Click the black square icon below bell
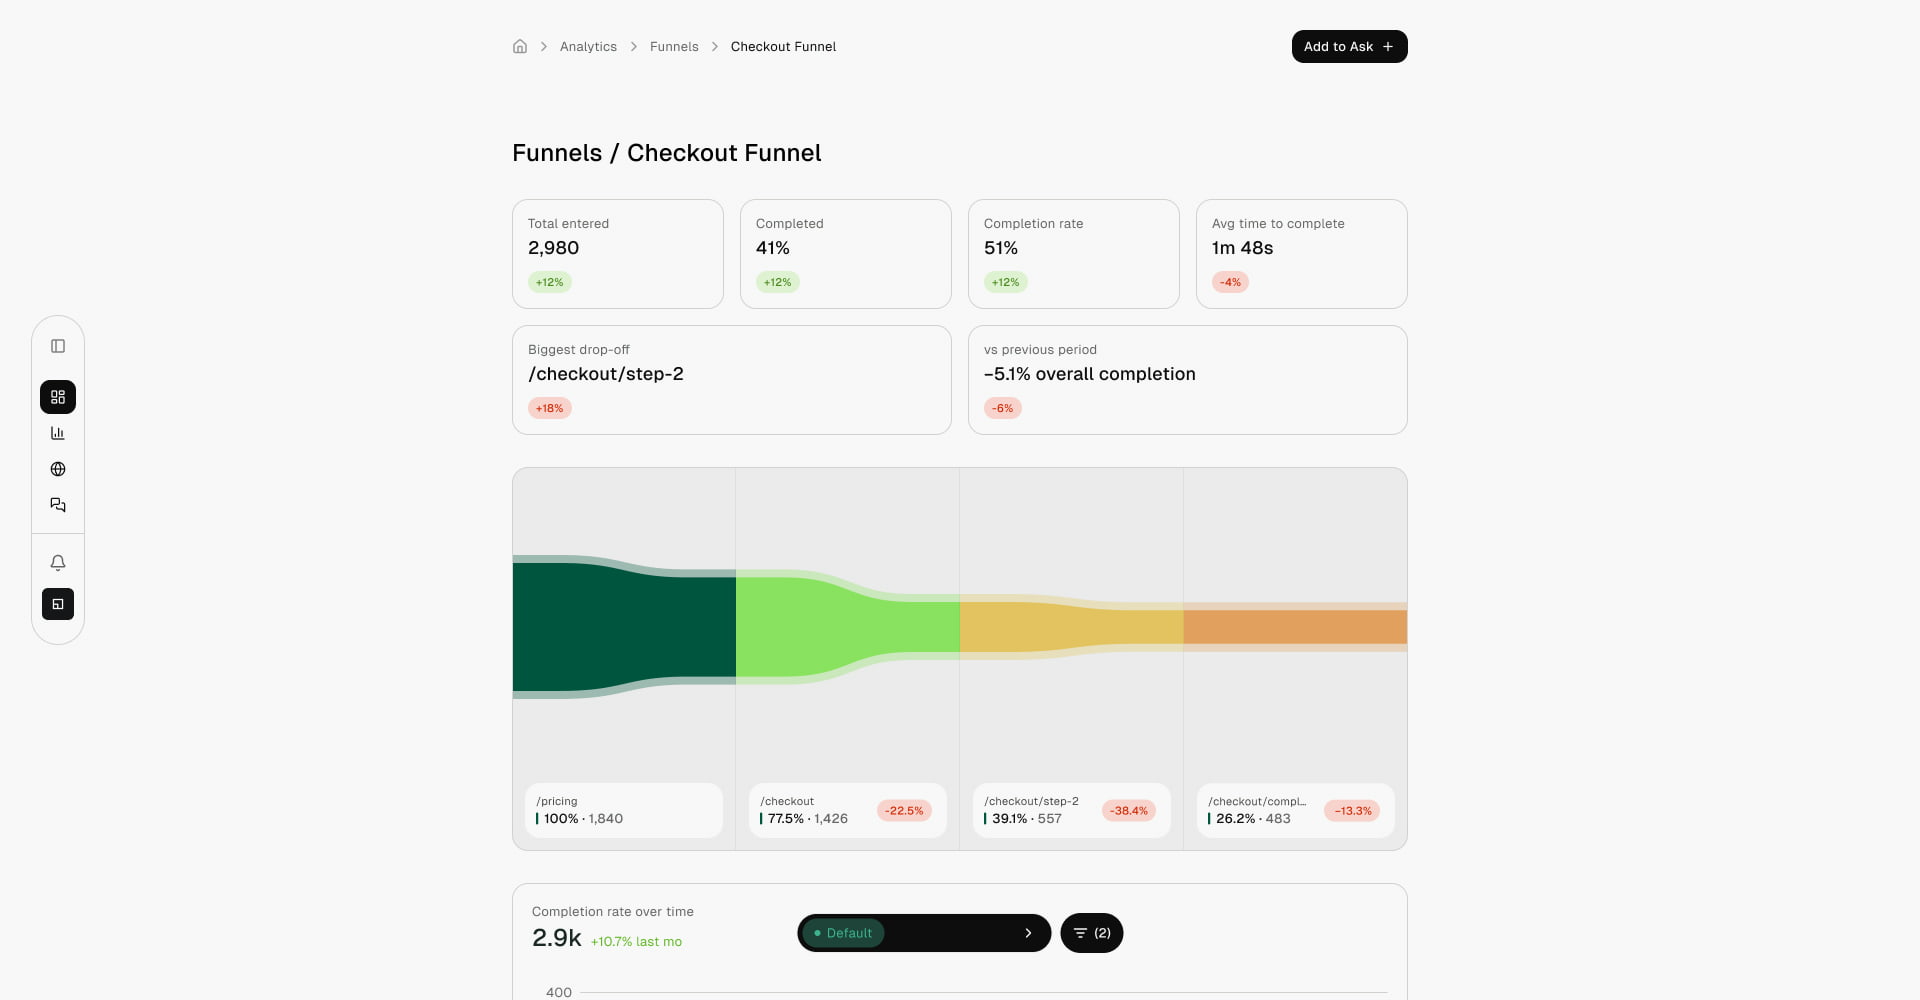 tap(58, 604)
